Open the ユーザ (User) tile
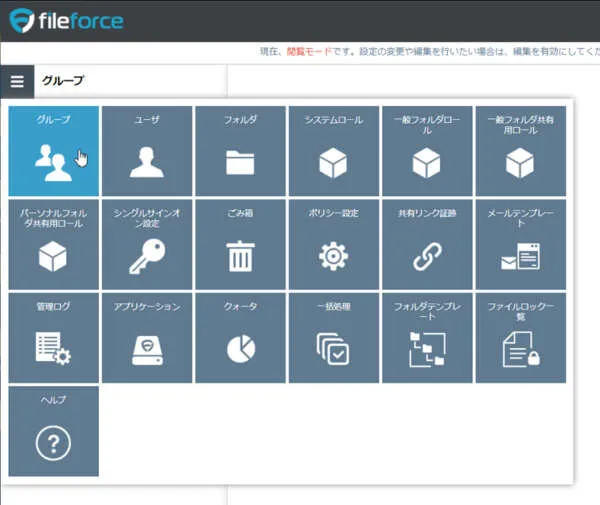 click(146, 151)
